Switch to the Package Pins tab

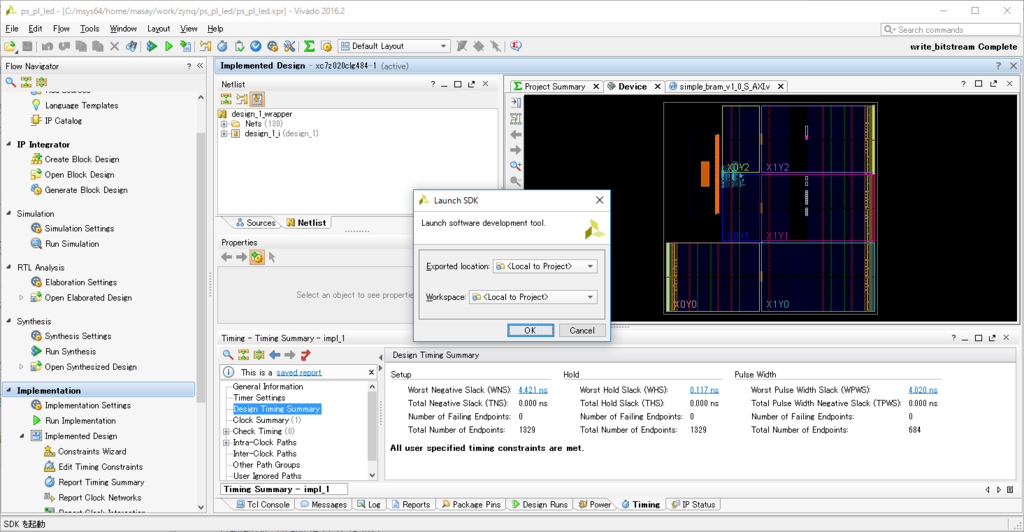[x=471, y=505]
